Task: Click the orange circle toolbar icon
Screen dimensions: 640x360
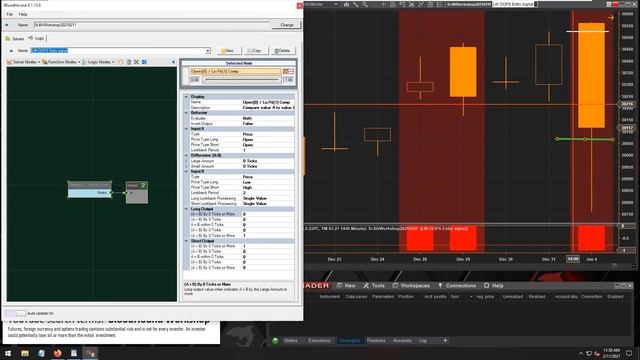Action: pos(121,62)
